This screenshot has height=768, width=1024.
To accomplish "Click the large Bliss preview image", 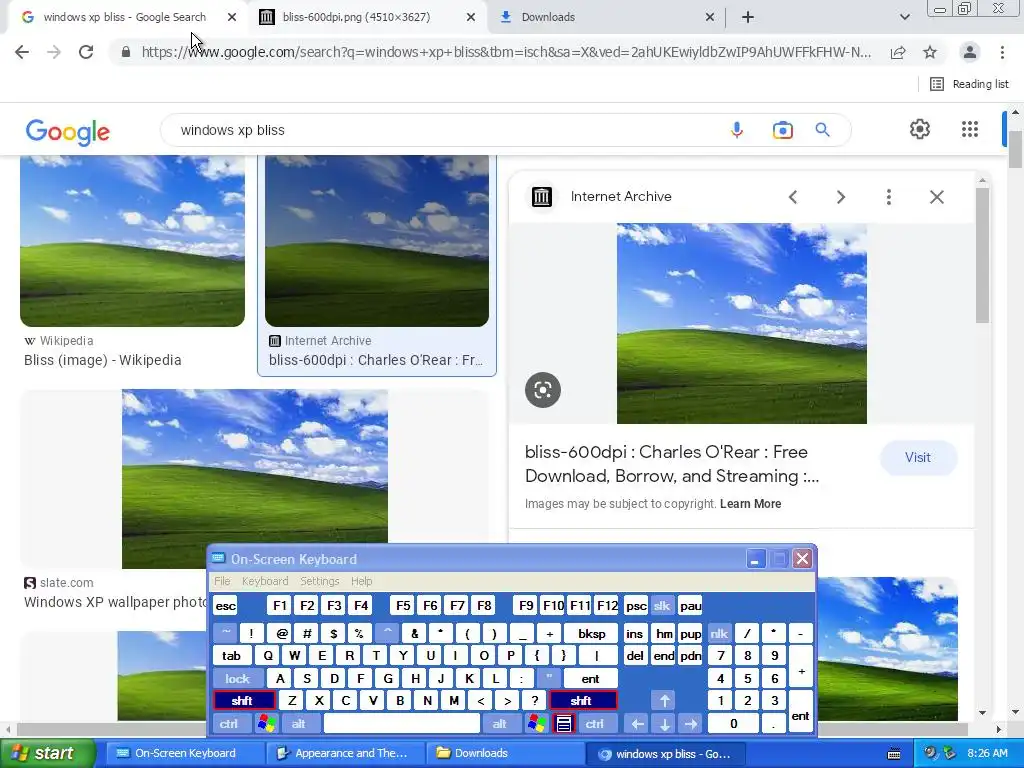I will 742,323.
